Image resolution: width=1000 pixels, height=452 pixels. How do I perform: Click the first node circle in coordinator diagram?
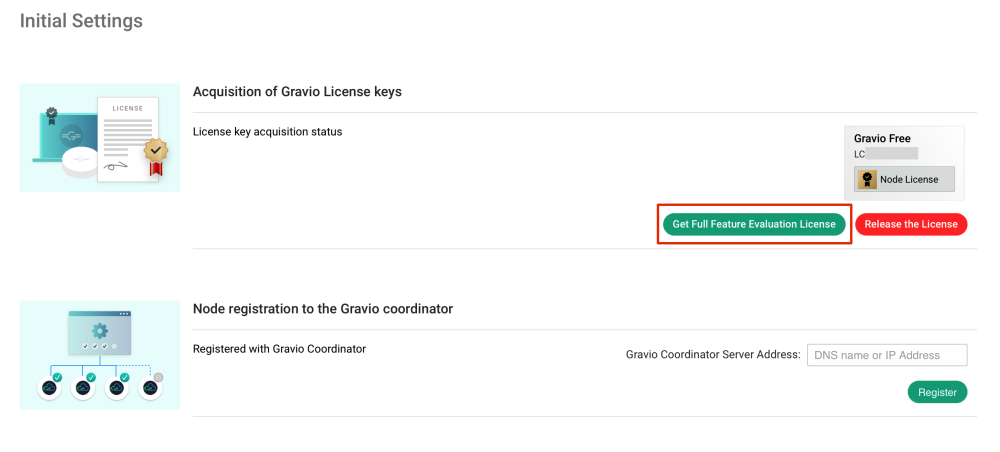pos(50,387)
